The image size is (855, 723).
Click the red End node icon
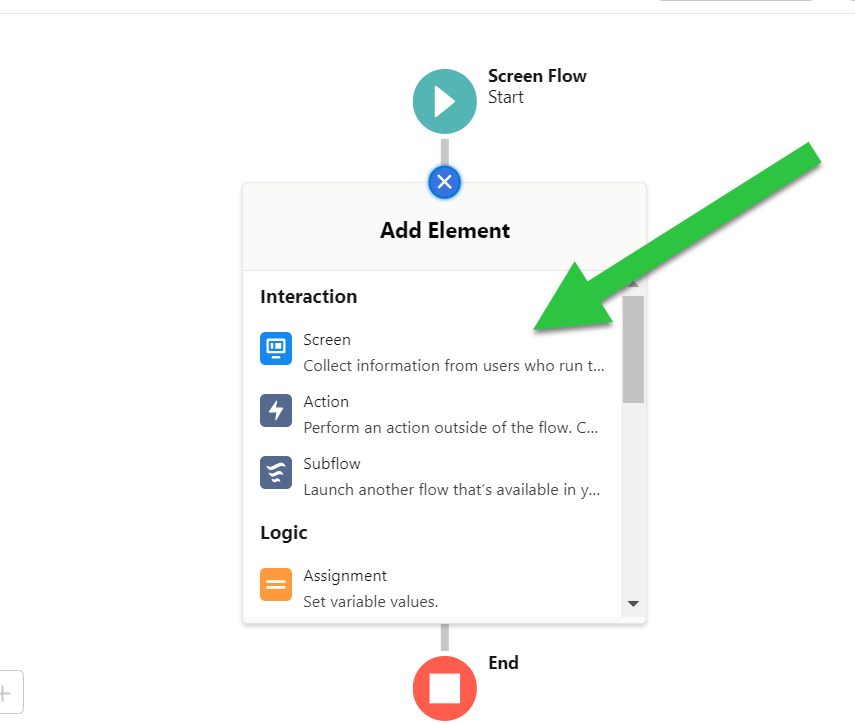(444, 688)
